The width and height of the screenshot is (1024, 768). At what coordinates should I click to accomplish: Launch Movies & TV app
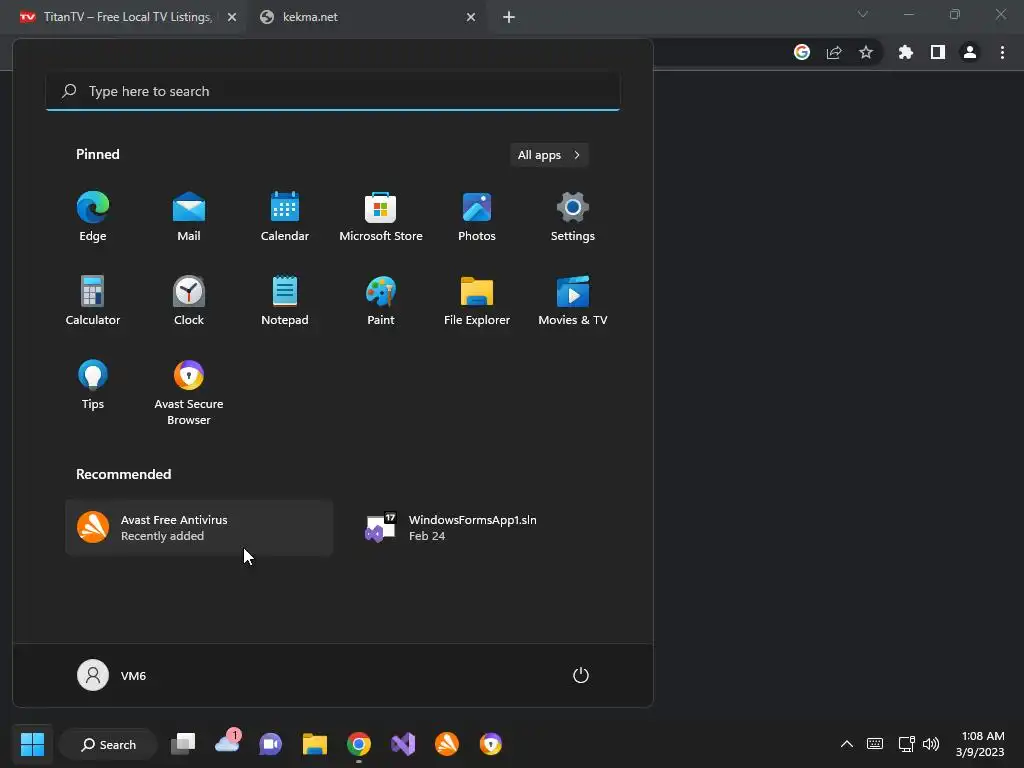click(573, 300)
